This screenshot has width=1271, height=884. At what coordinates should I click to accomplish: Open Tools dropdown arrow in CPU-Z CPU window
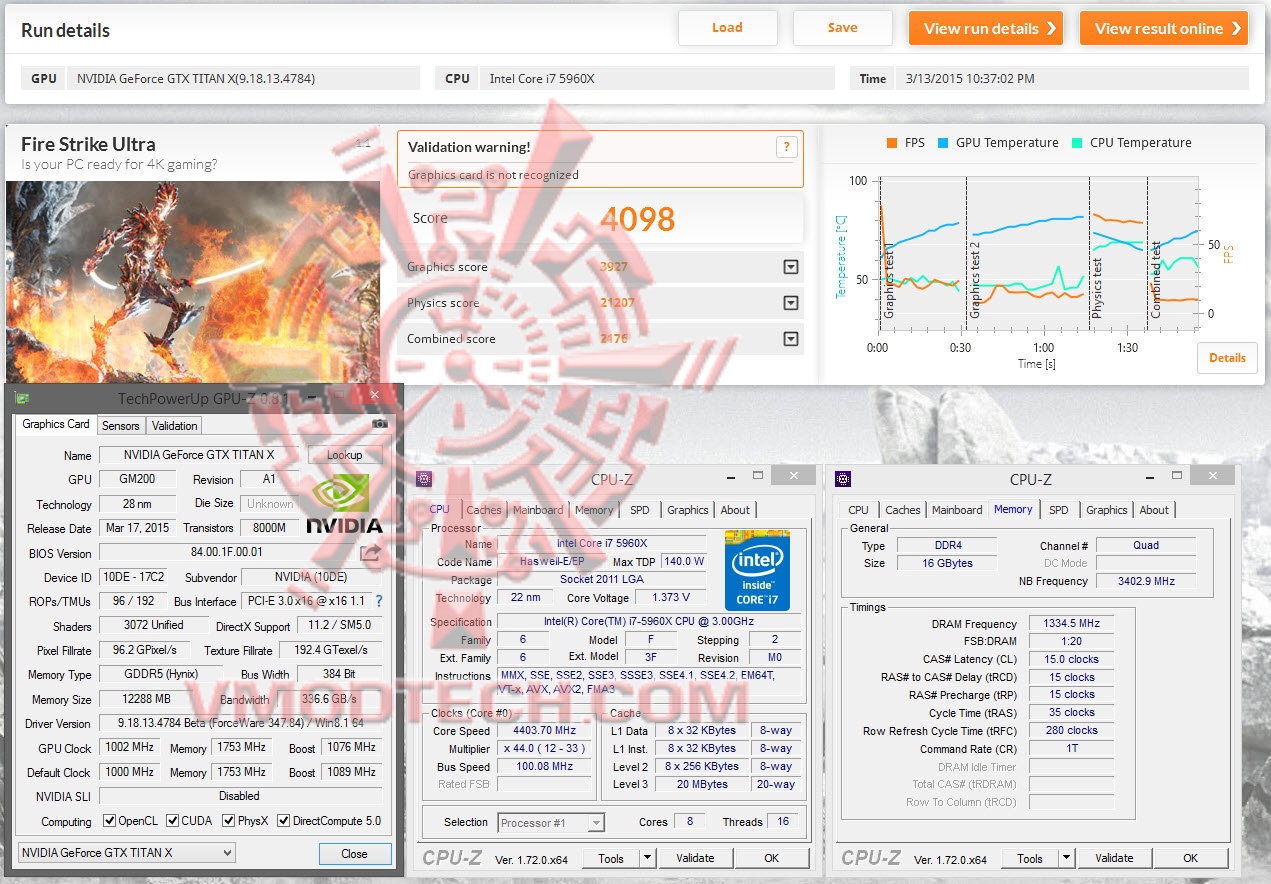pyautogui.click(x=647, y=858)
